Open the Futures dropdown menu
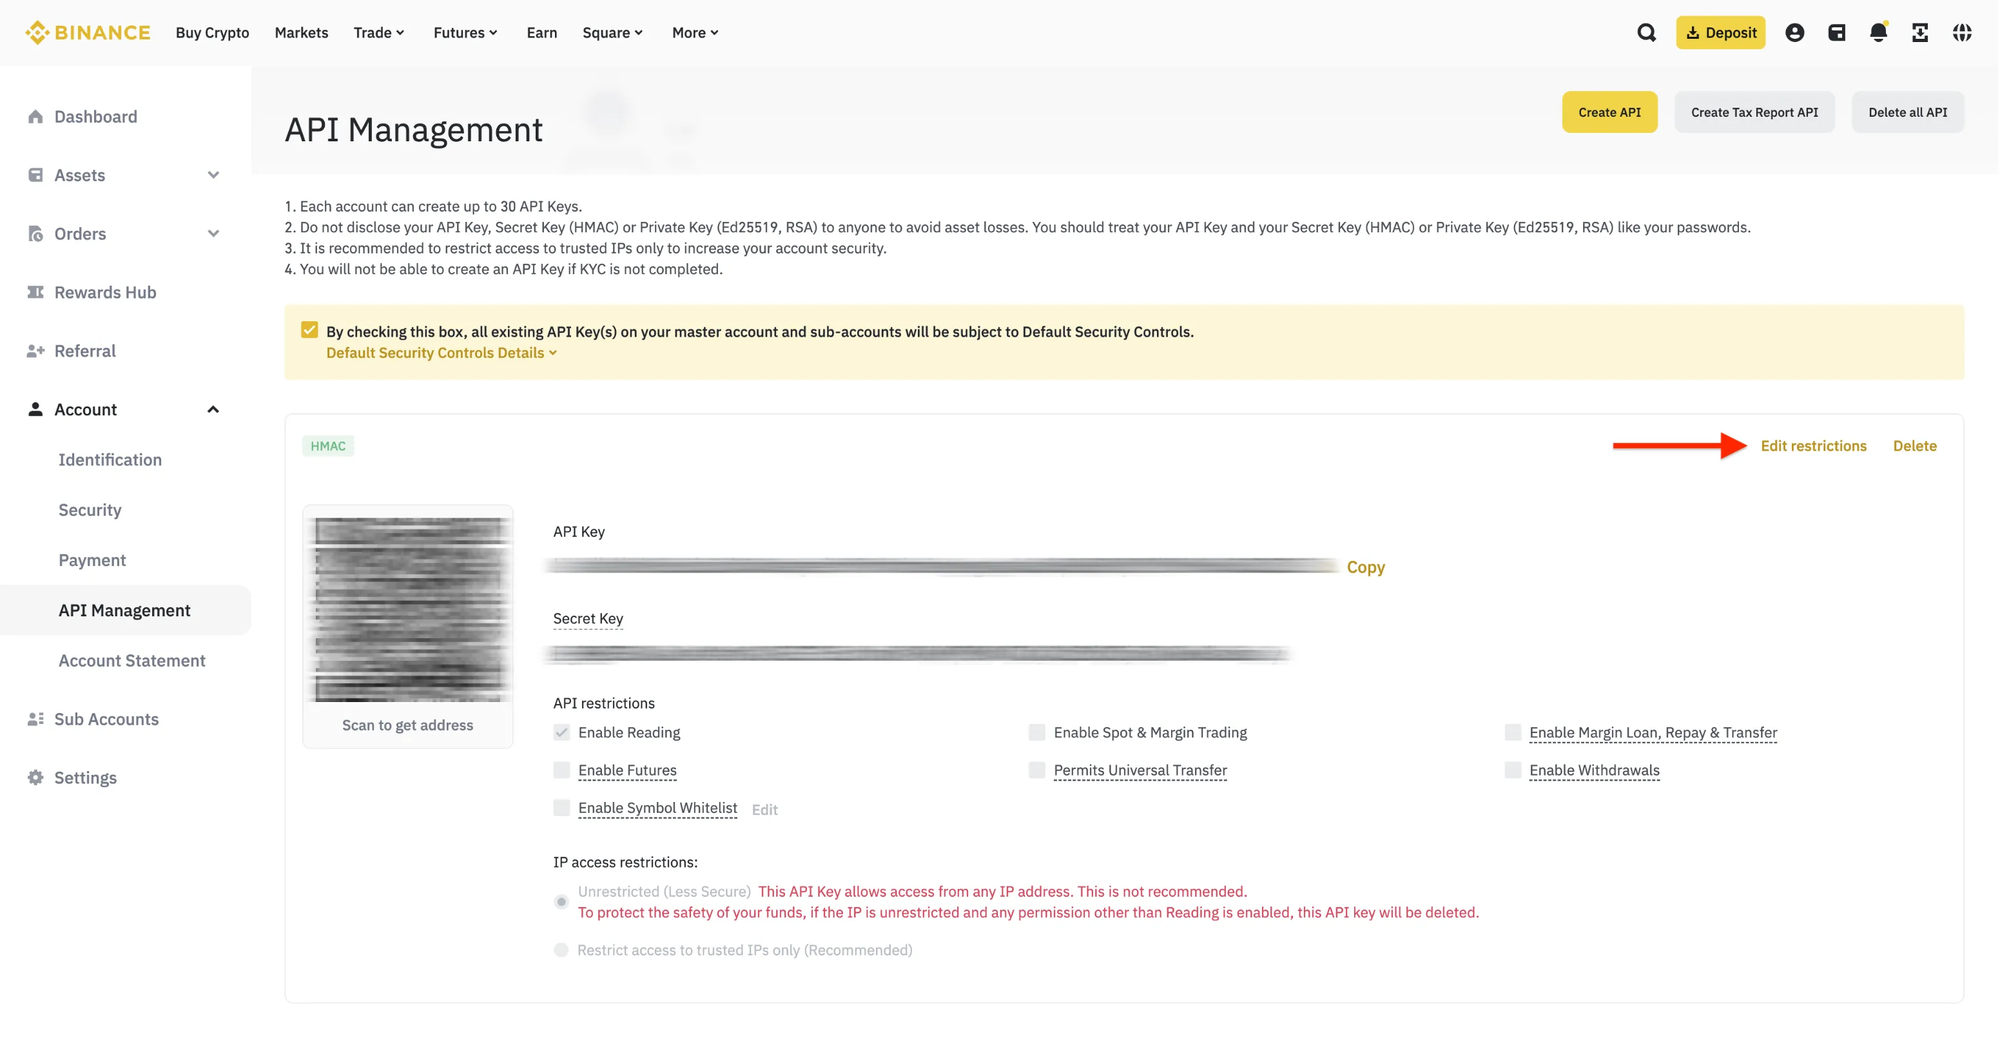This screenshot has height=1038, width=2000. pos(465,33)
